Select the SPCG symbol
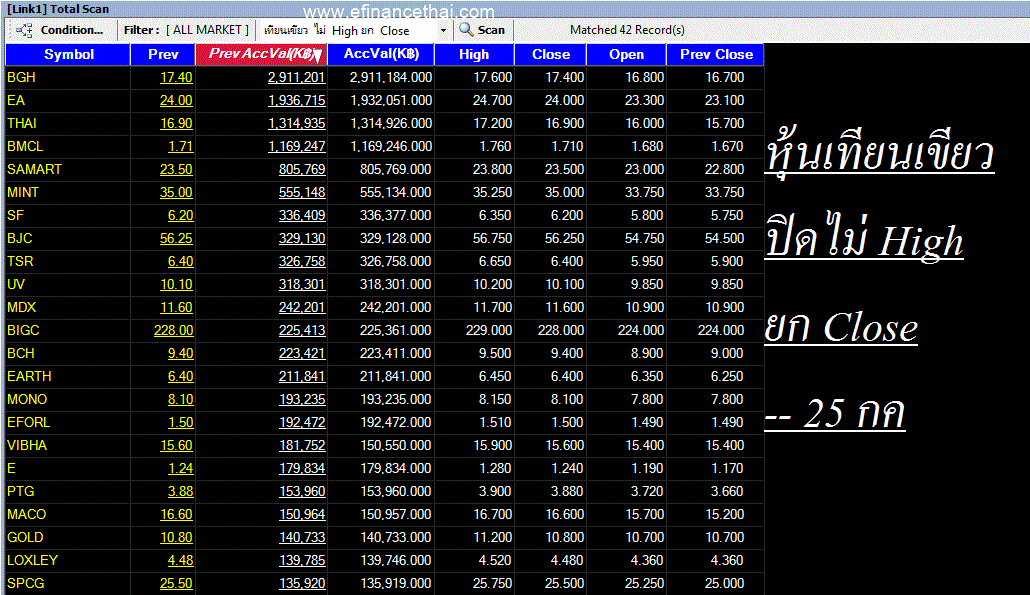 [x=26, y=583]
